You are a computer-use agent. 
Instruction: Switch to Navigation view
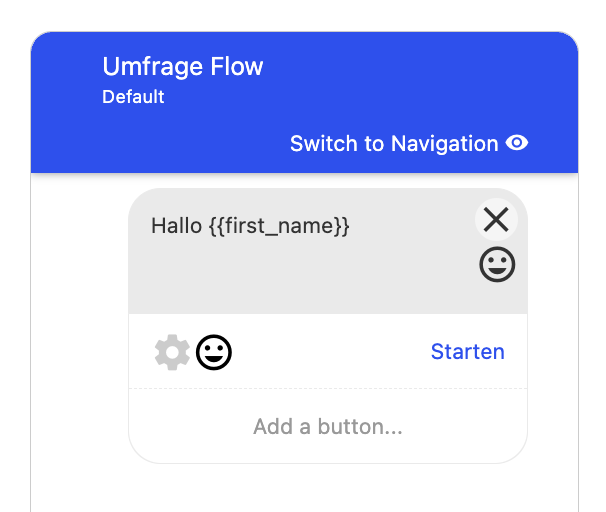point(409,143)
